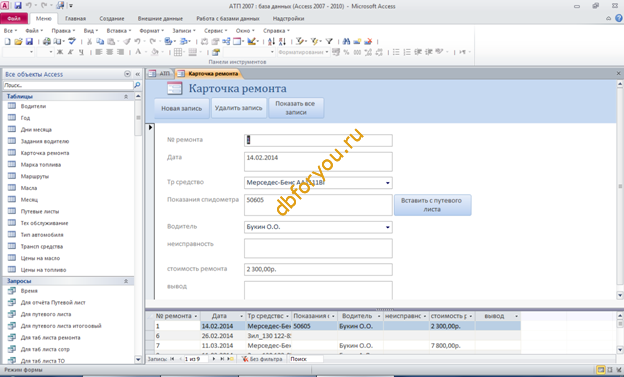The height and width of the screenshot is (377, 624).
Task: Click the funnel Toggle Filter icon
Action: [x=329, y=41]
